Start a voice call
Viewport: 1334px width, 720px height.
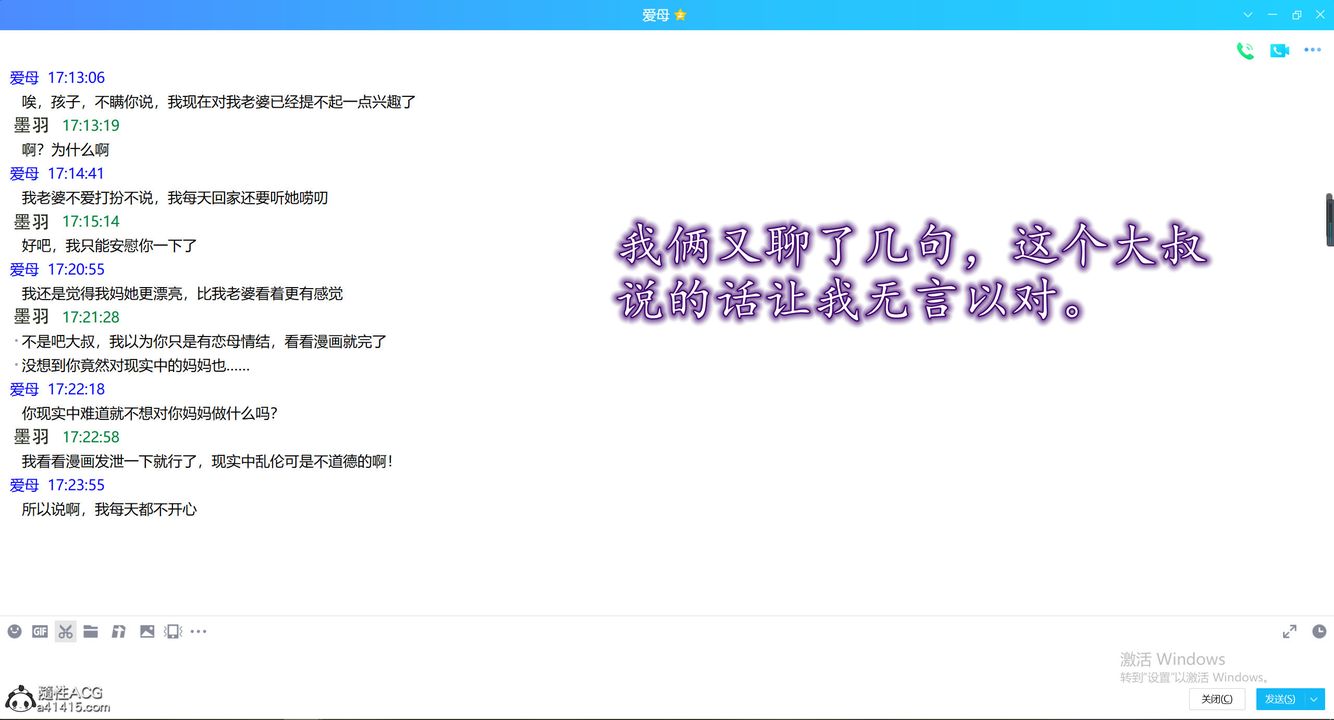coord(1245,49)
